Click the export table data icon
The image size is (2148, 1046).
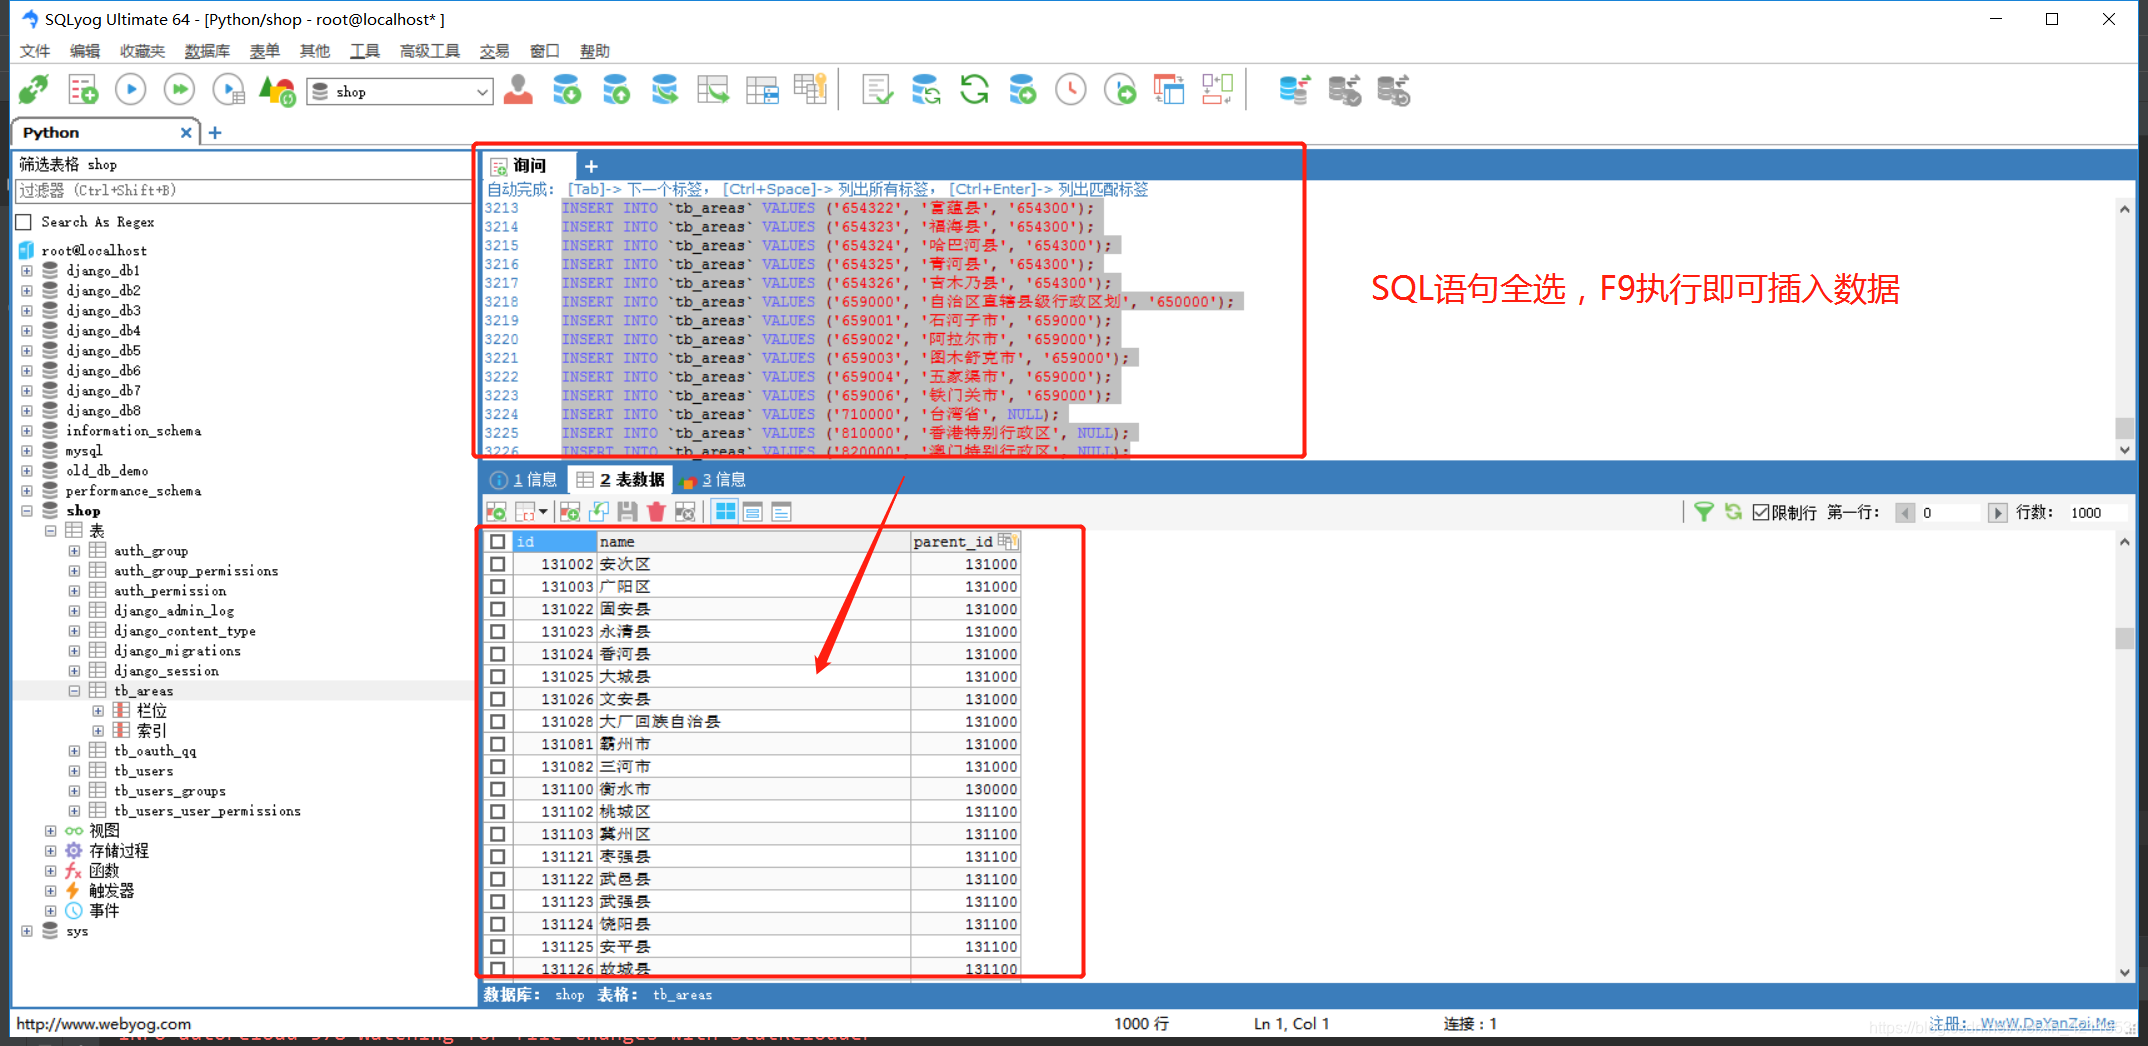coord(713,91)
